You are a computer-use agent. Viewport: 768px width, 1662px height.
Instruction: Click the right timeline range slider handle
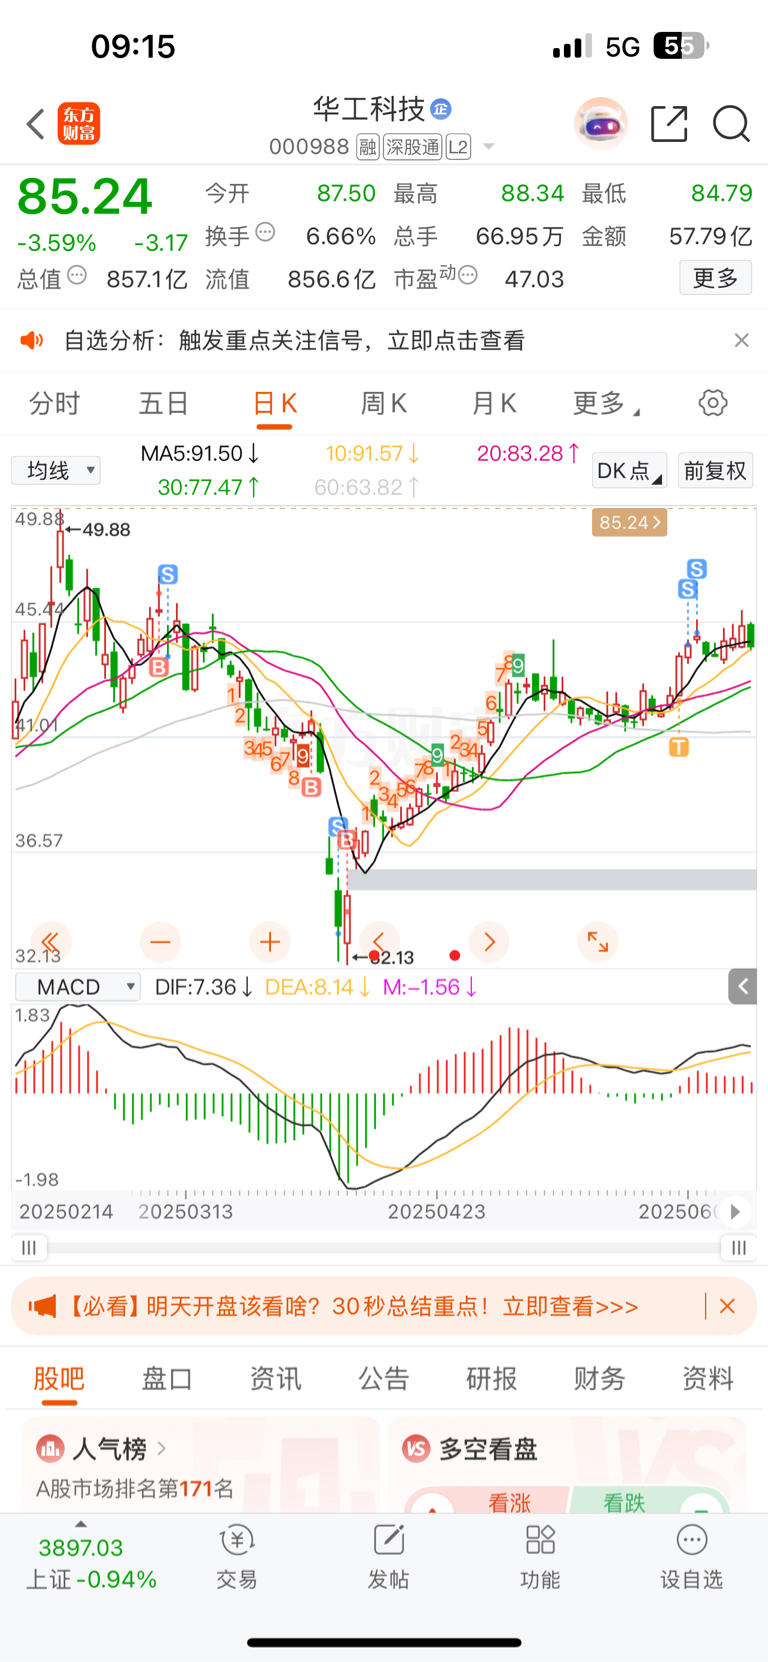[738, 1247]
